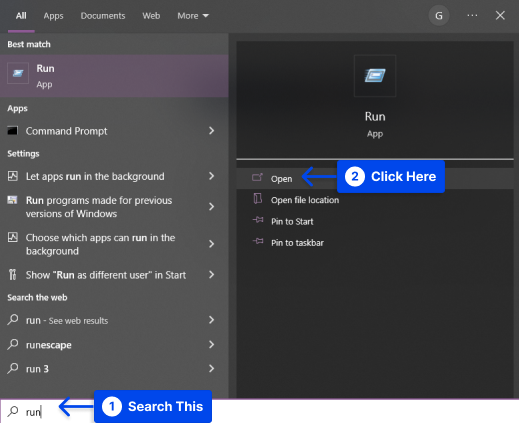Click the Run app icon in Best match
The width and height of the screenshot is (519, 423).
18,73
